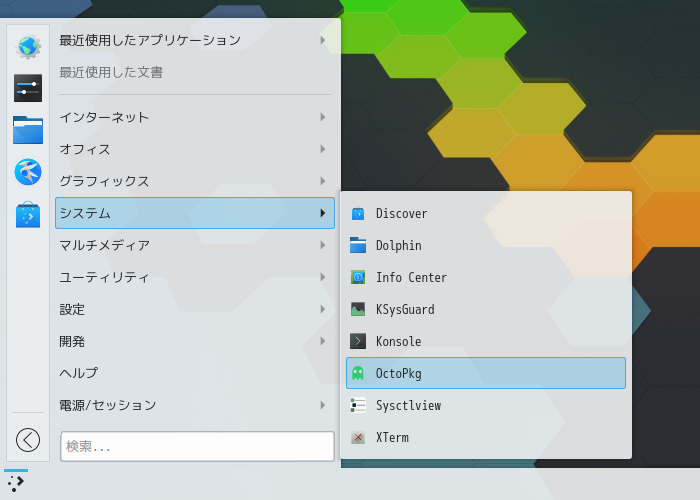
Task: Expand the 開発 category arrow
Action: [x=322, y=341]
